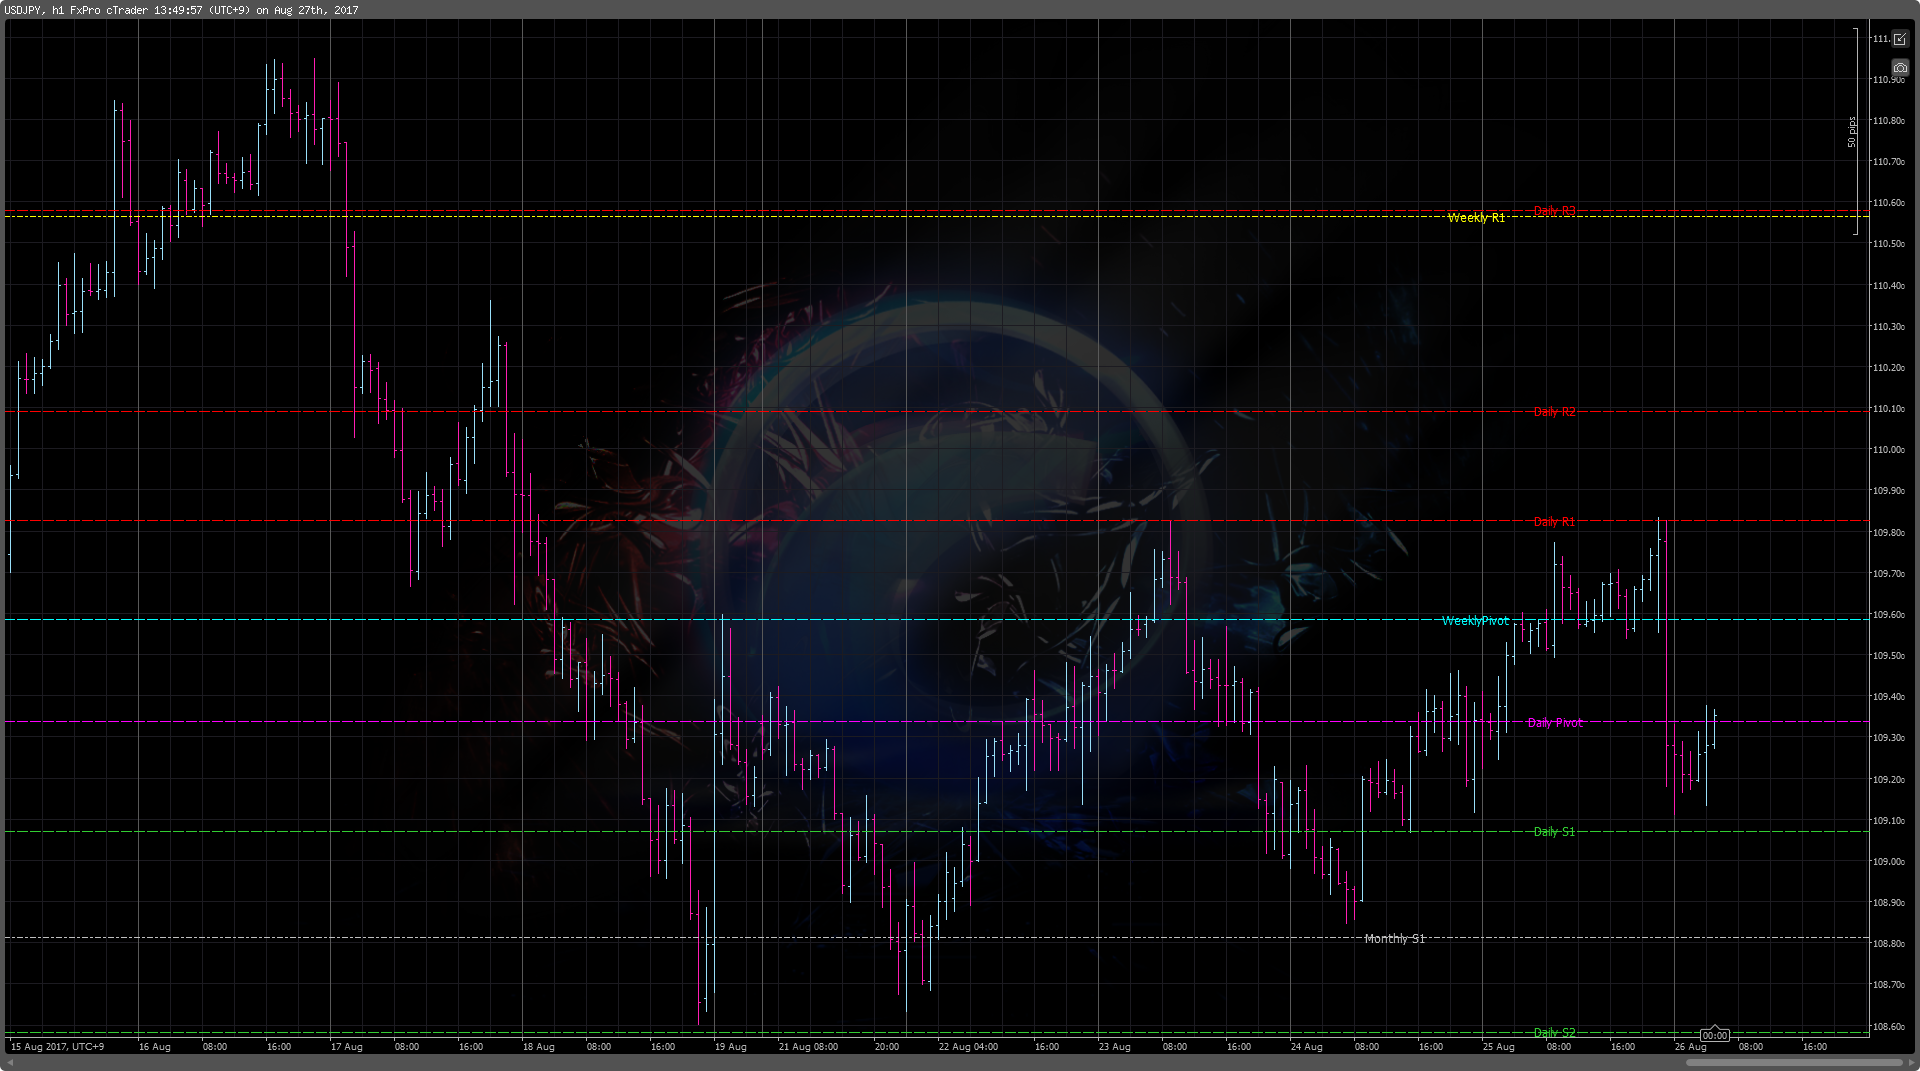Select the Daily S1 label
The width and height of the screenshot is (1920, 1071).
pos(1554,832)
